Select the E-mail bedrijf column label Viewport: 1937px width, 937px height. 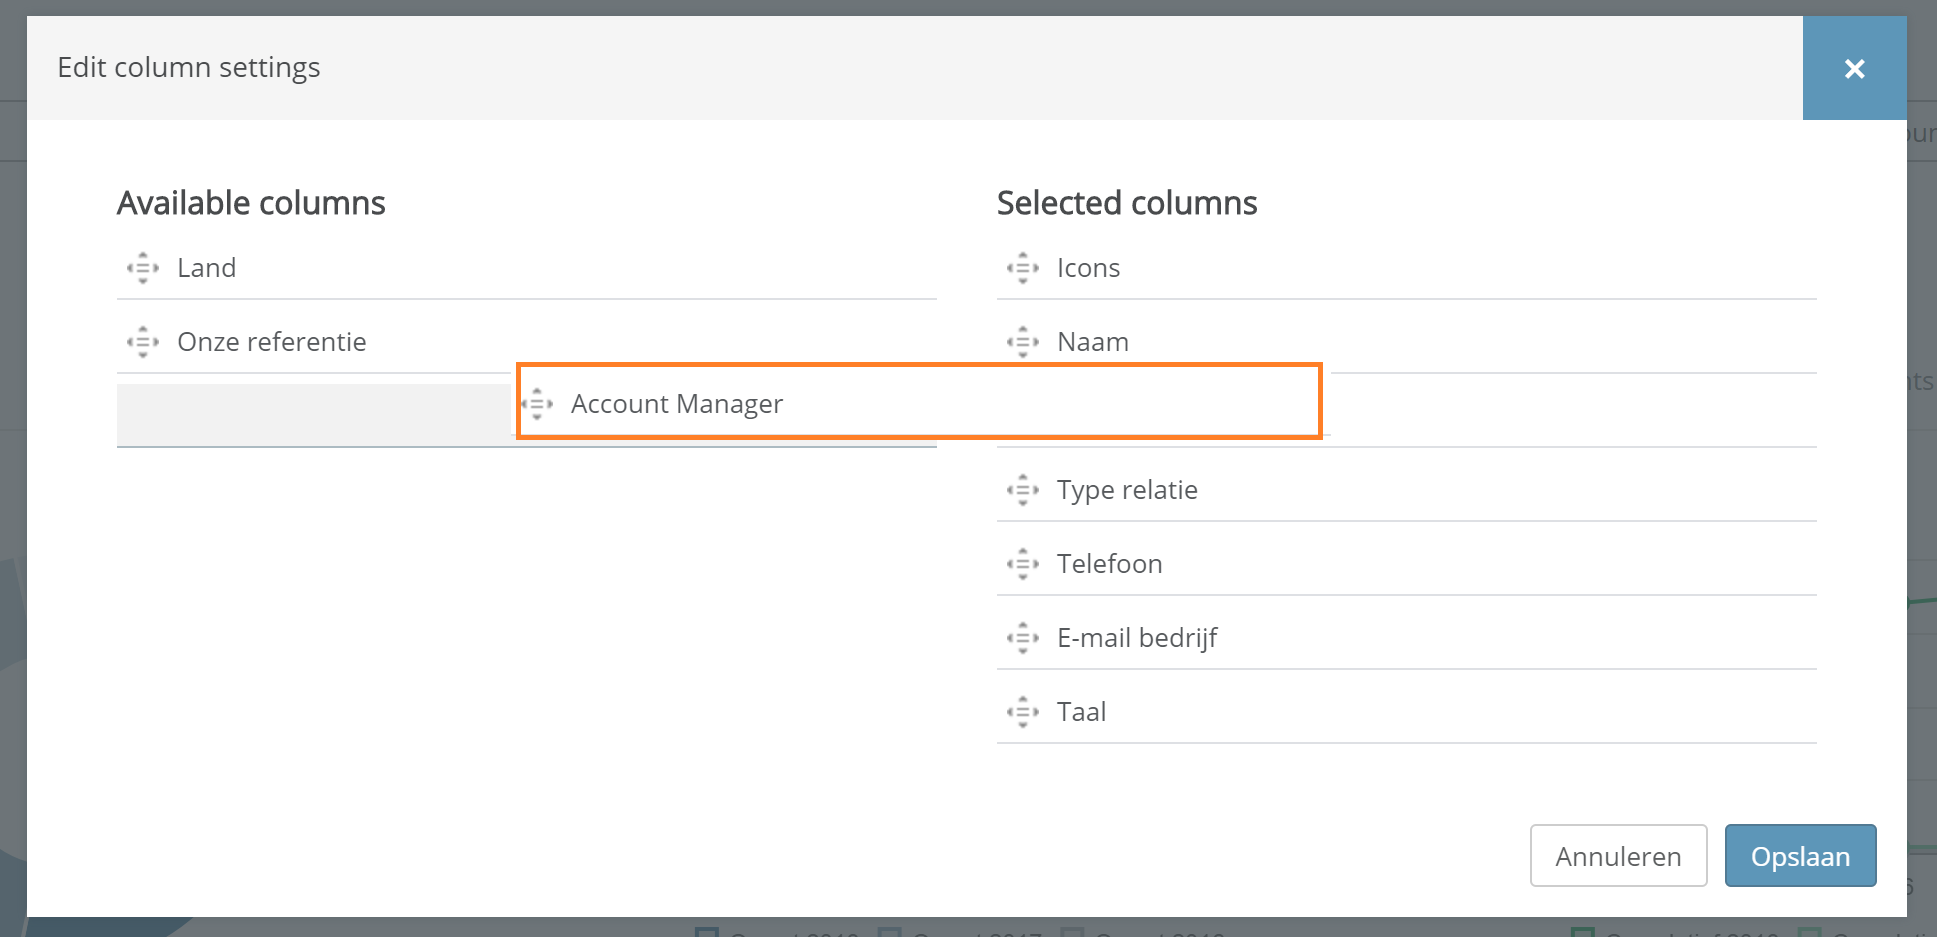coord(1137,638)
